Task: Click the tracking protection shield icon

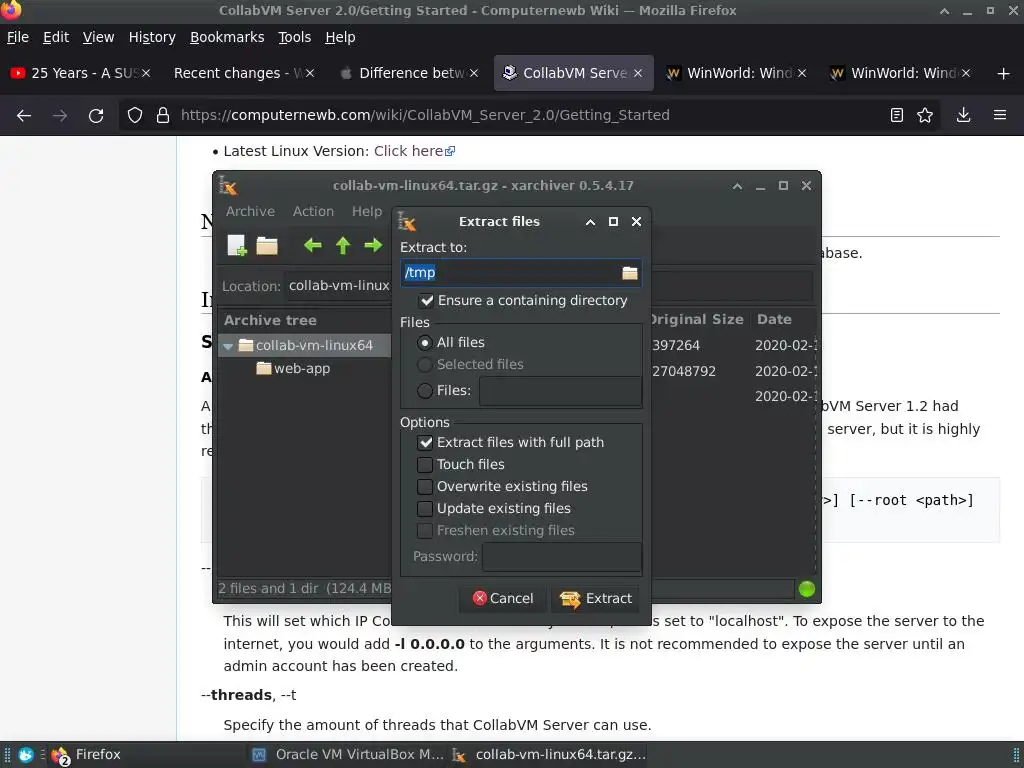Action: click(x=135, y=116)
